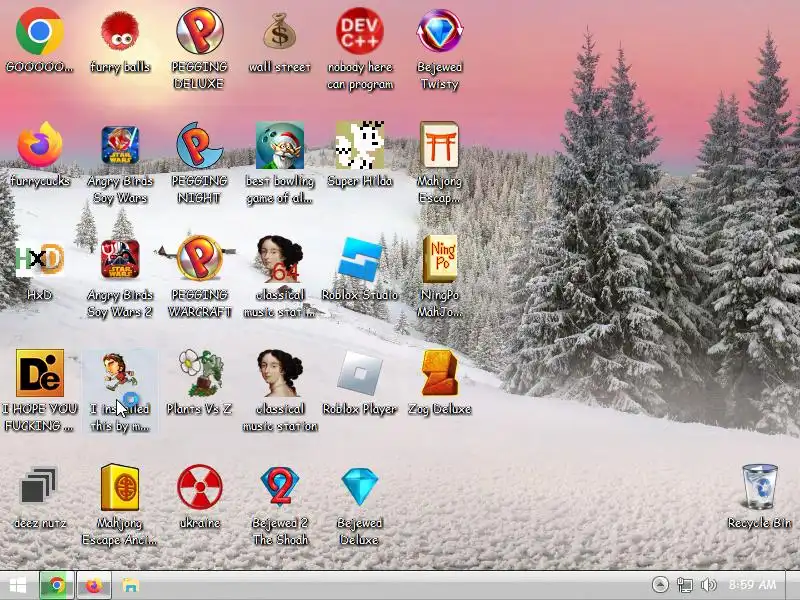Open the PEGGING NIGHT desktop icon
800x600 pixels.
point(199,145)
